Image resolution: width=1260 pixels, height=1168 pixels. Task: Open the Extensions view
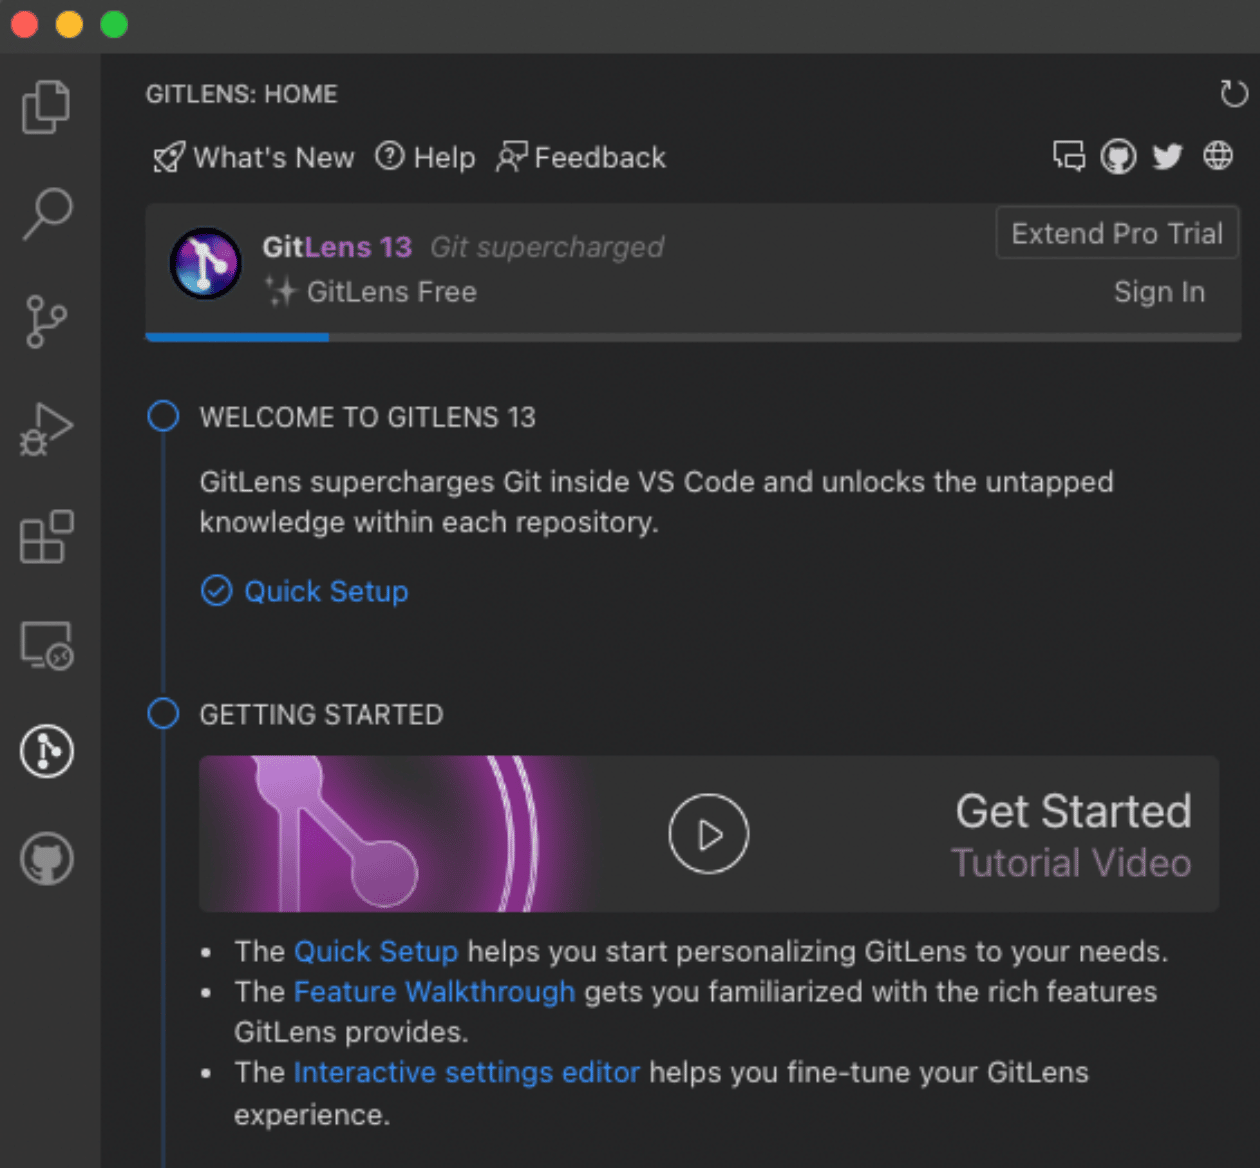[46, 537]
